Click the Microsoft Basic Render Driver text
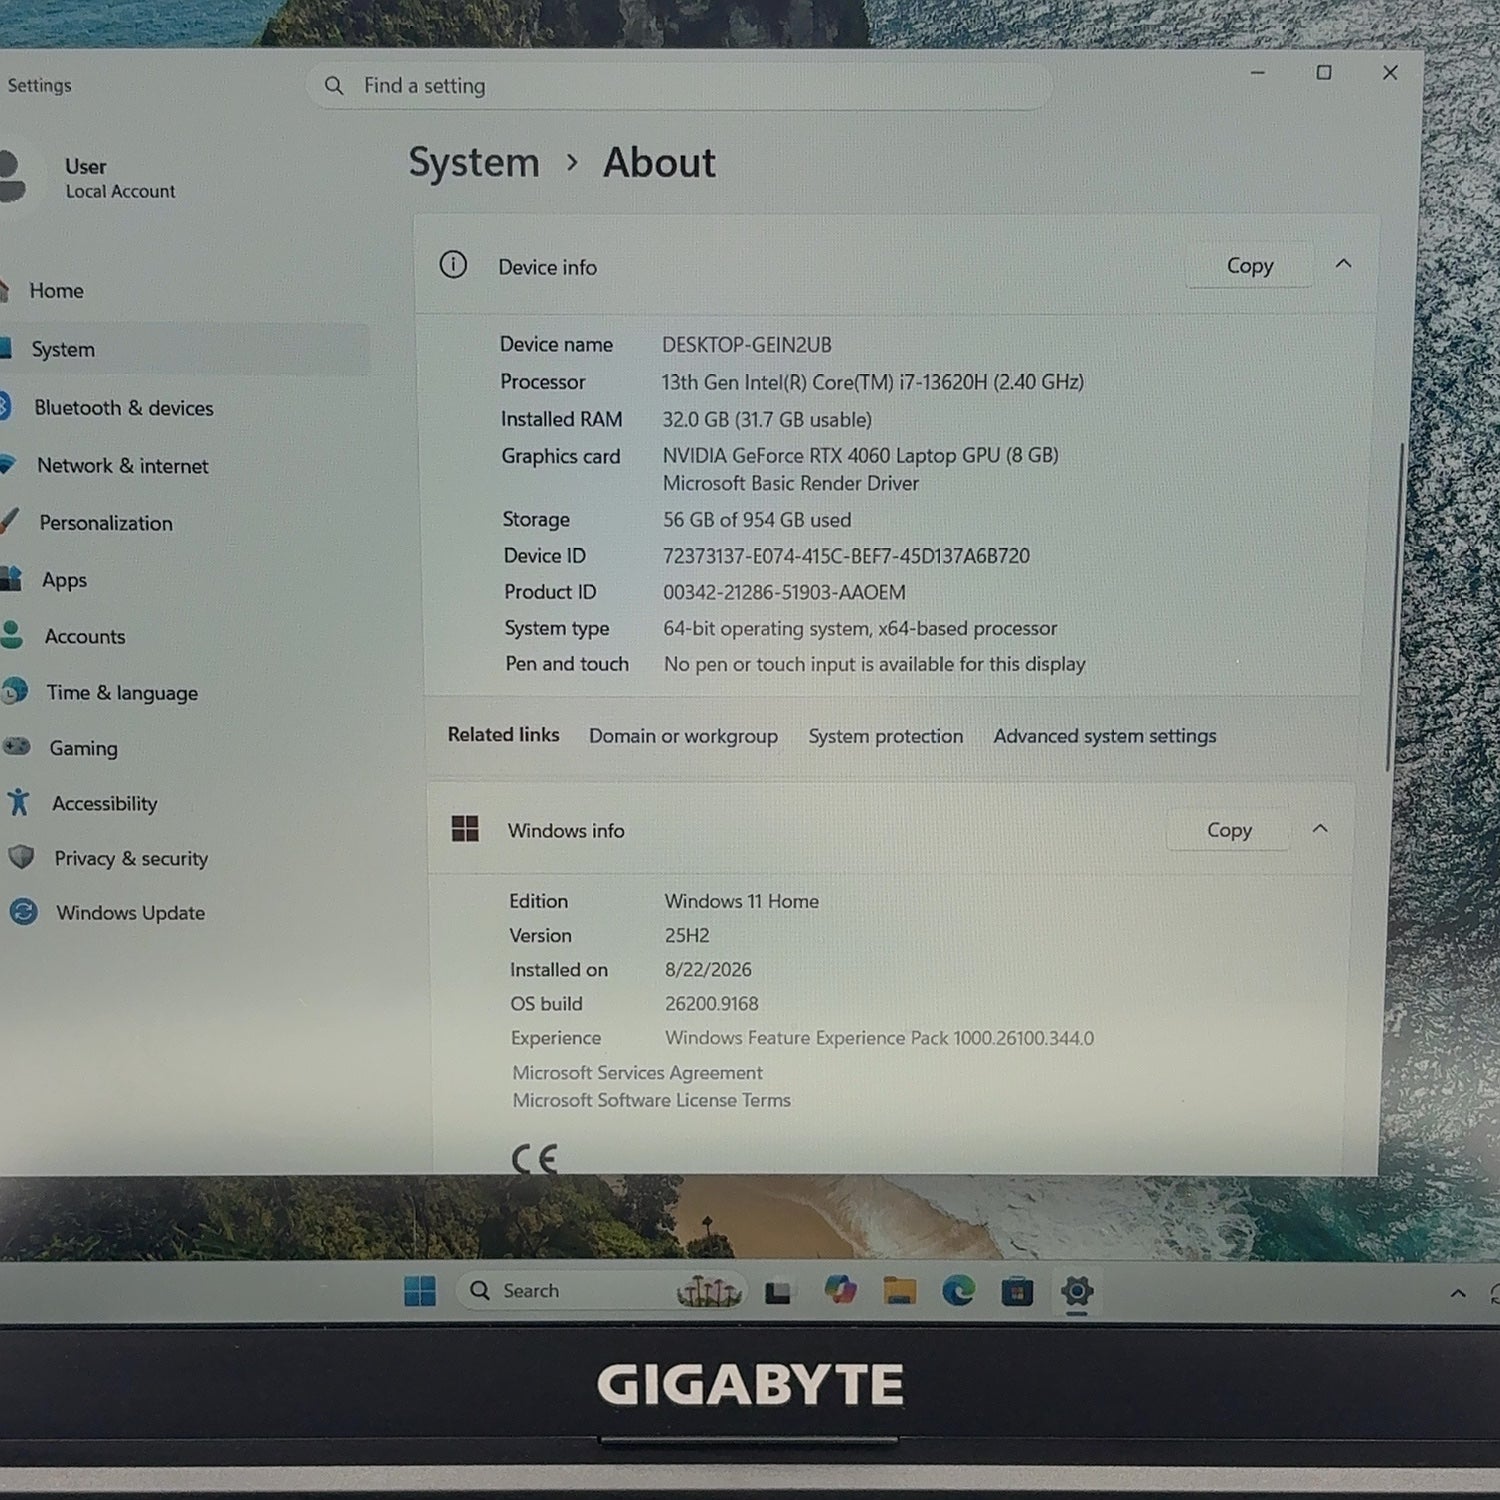The height and width of the screenshot is (1500, 1500). 791,484
